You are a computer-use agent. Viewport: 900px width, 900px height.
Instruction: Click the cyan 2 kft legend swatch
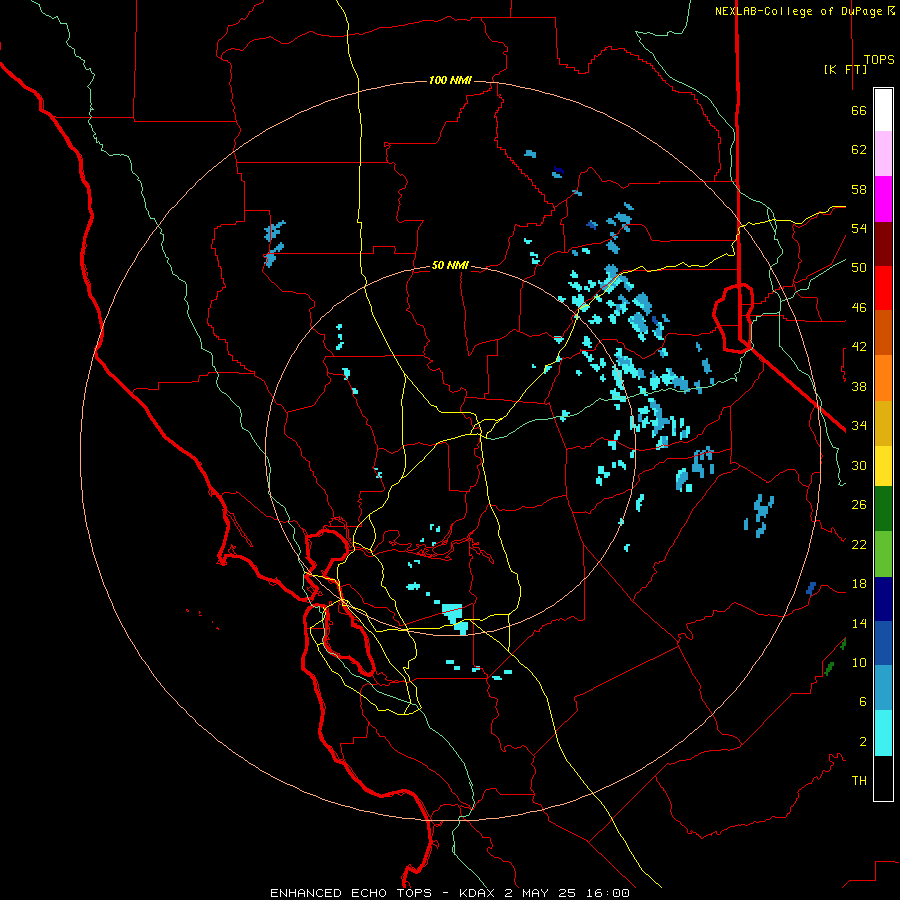point(883,733)
